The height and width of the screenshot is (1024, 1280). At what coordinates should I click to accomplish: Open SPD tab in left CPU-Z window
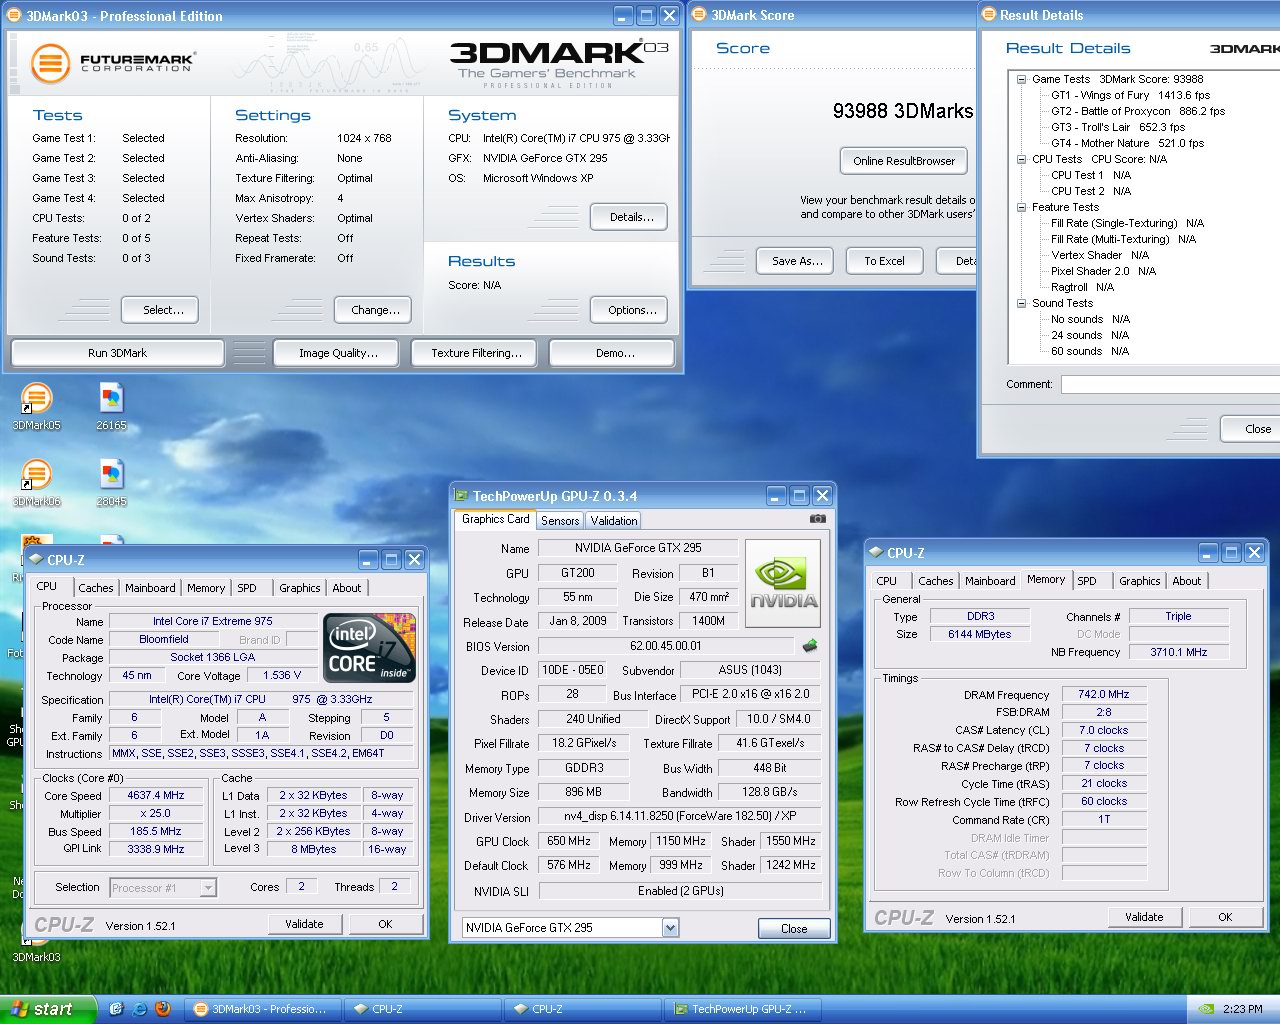click(x=247, y=588)
